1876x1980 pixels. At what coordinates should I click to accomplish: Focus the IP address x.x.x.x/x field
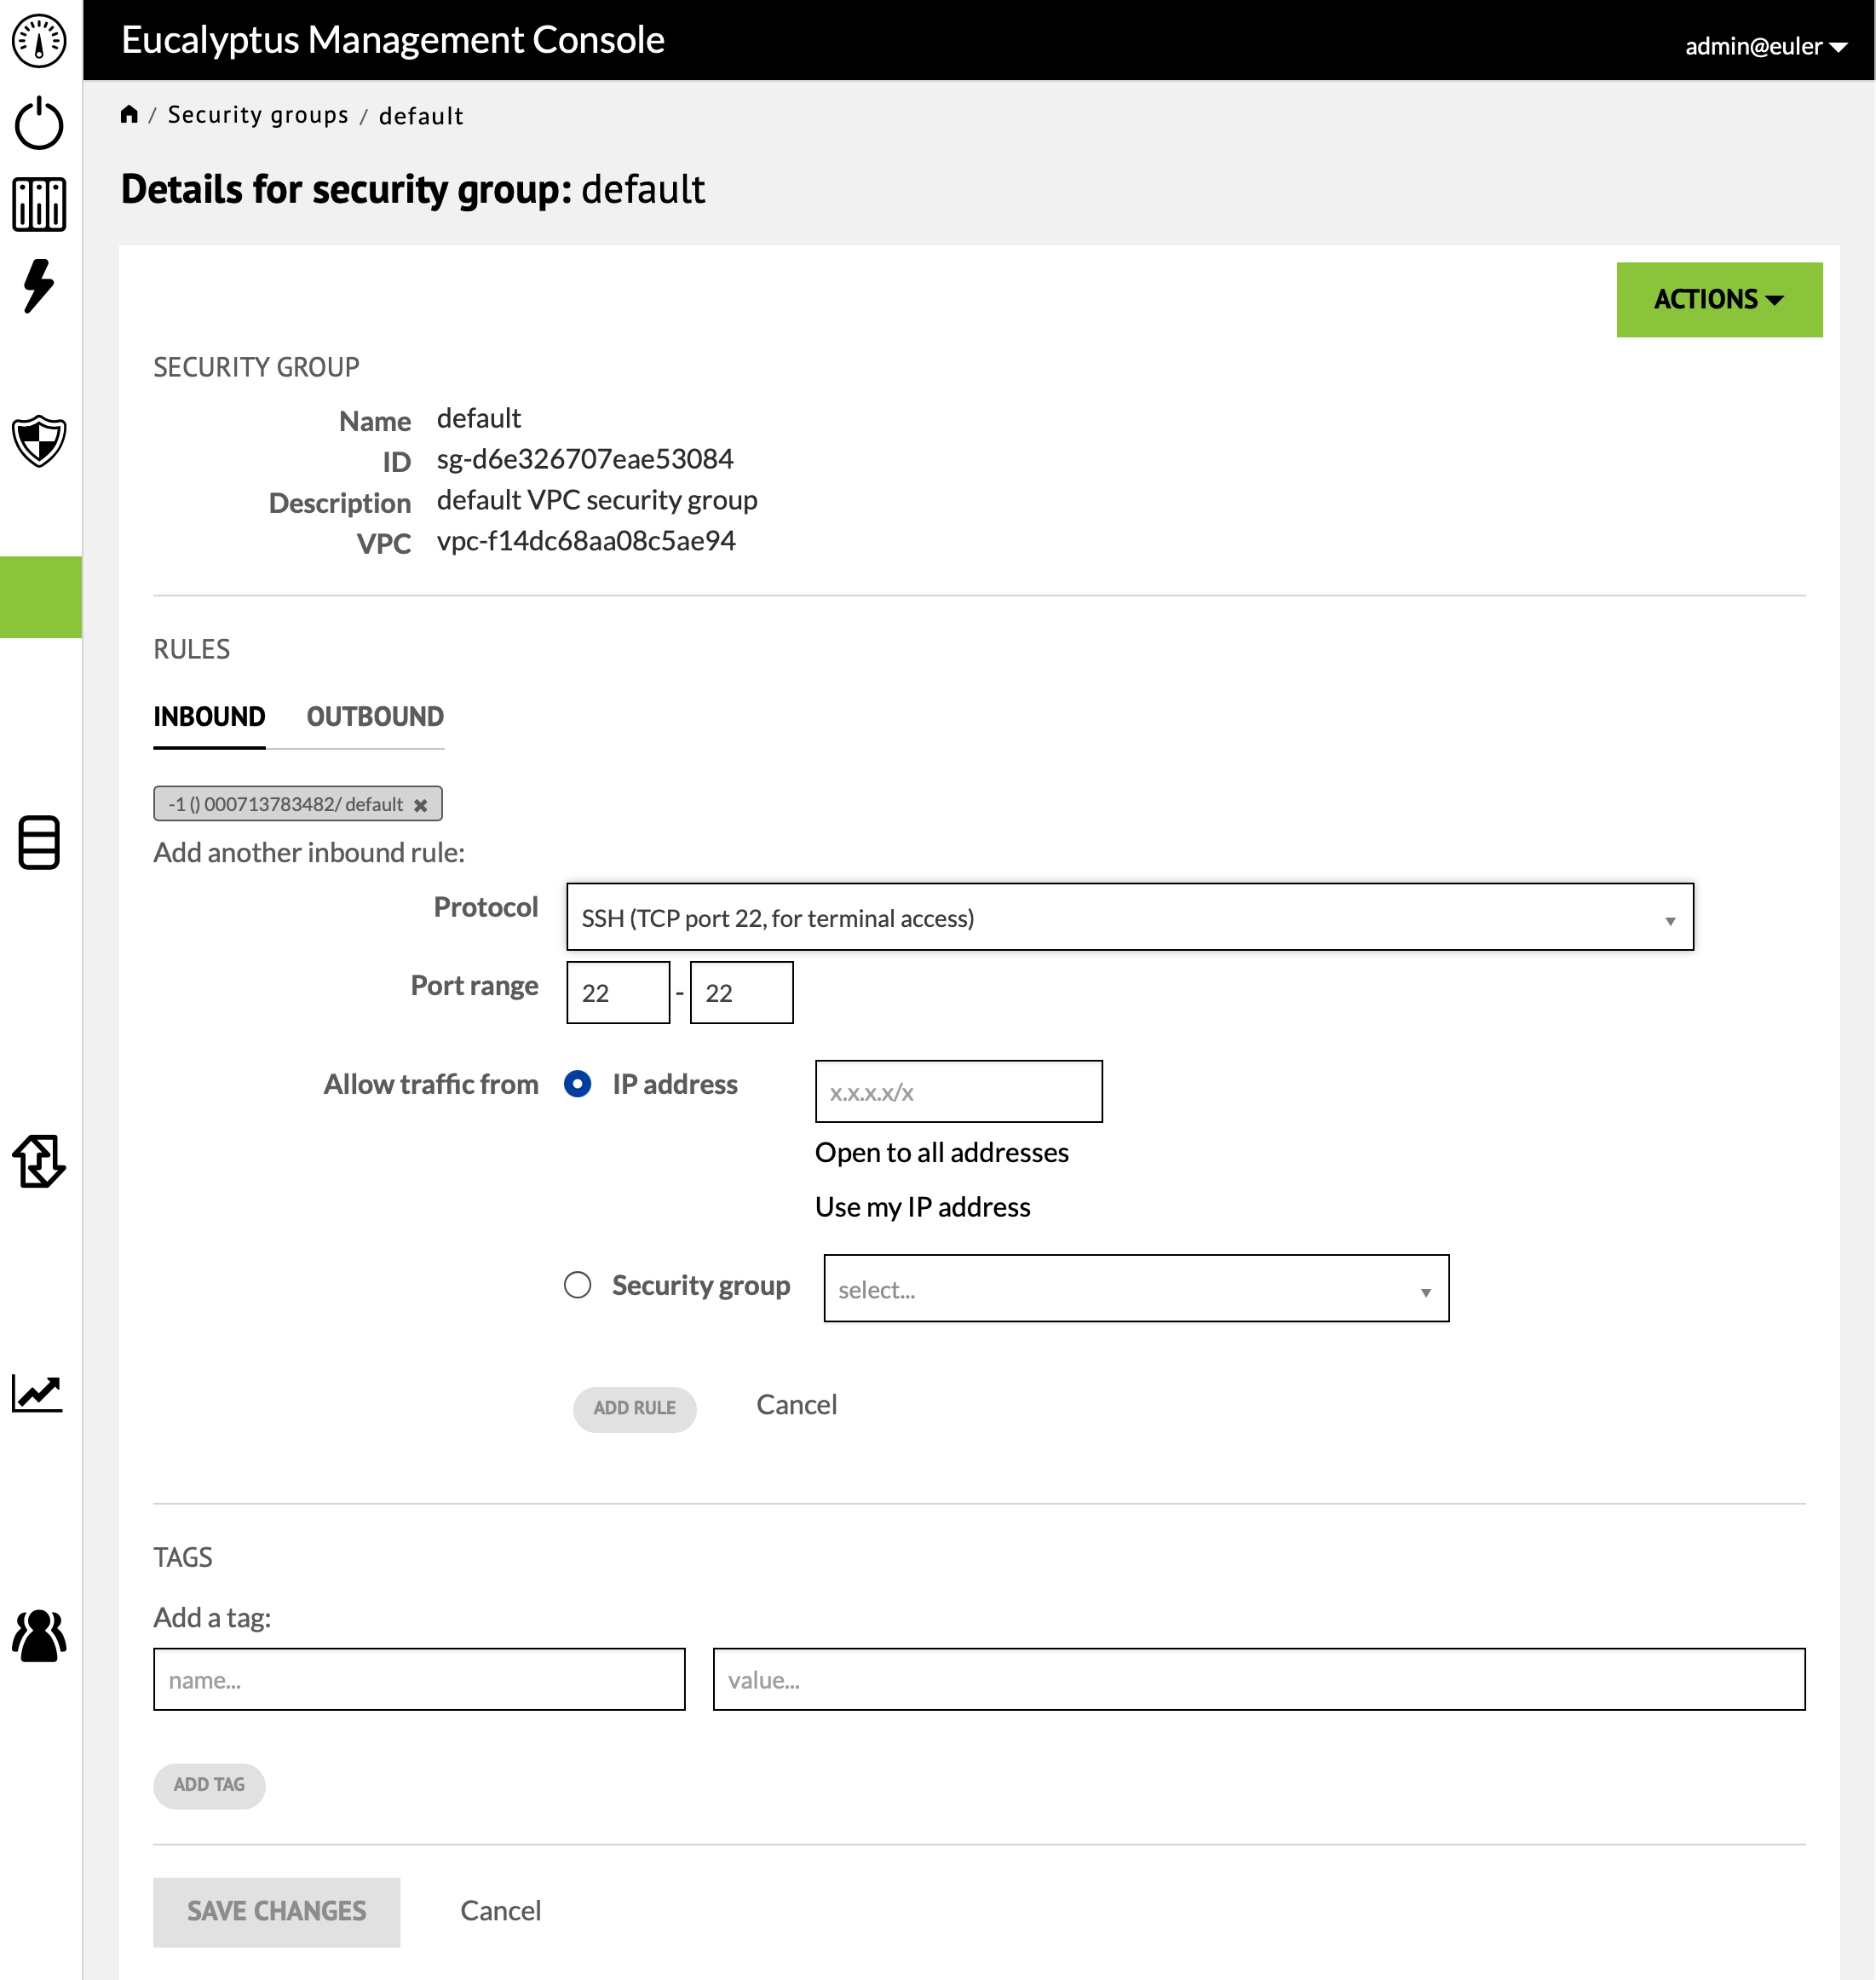point(959,1091)
